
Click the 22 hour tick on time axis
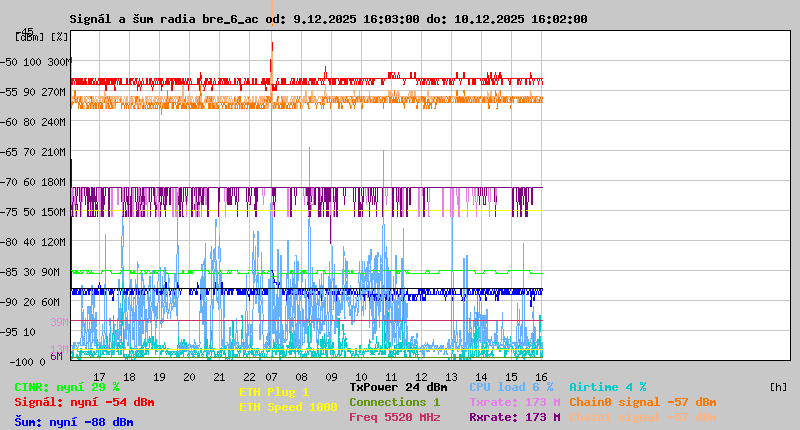[248, 377]
